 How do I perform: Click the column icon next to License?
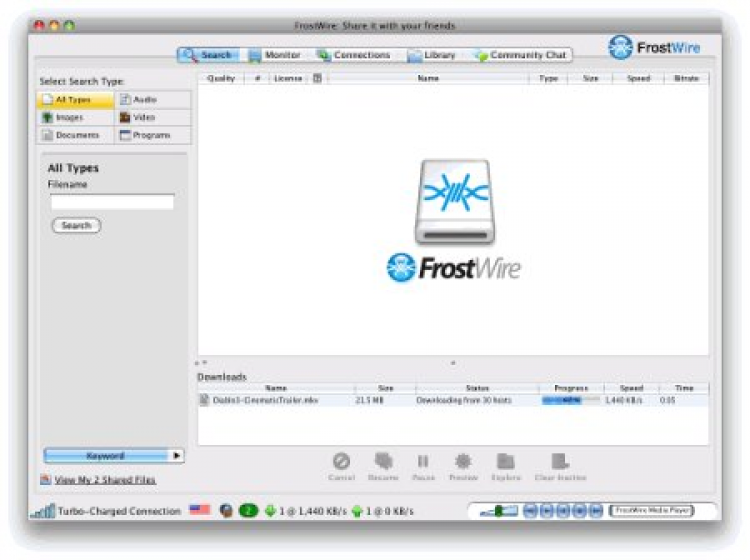tap(317, 78)
